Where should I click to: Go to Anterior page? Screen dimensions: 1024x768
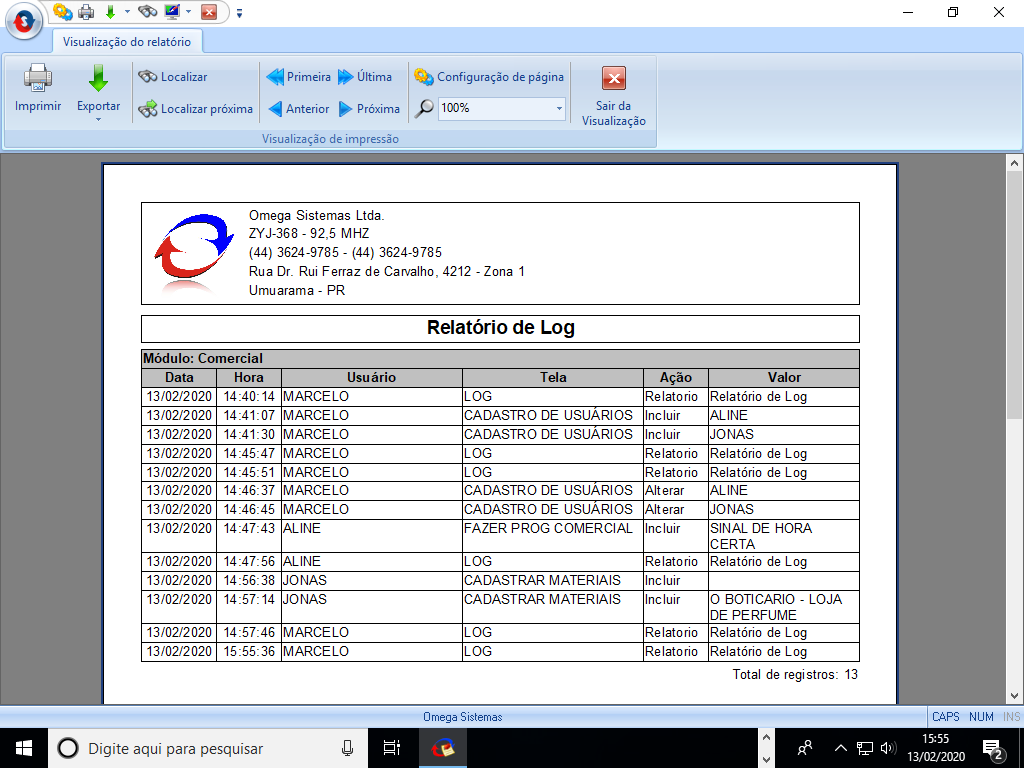tap(298, 109)
